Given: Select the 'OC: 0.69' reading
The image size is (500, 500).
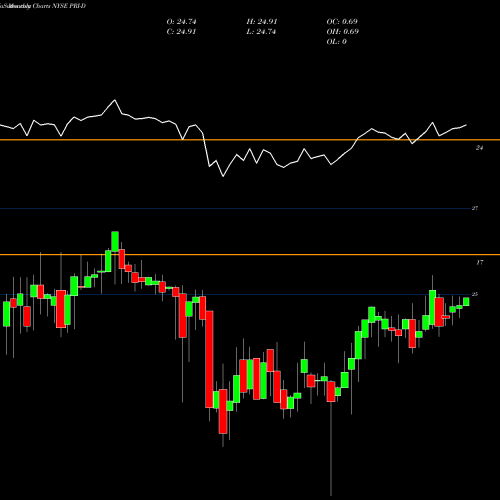Looking at the screenshot, I should [342, 22].
